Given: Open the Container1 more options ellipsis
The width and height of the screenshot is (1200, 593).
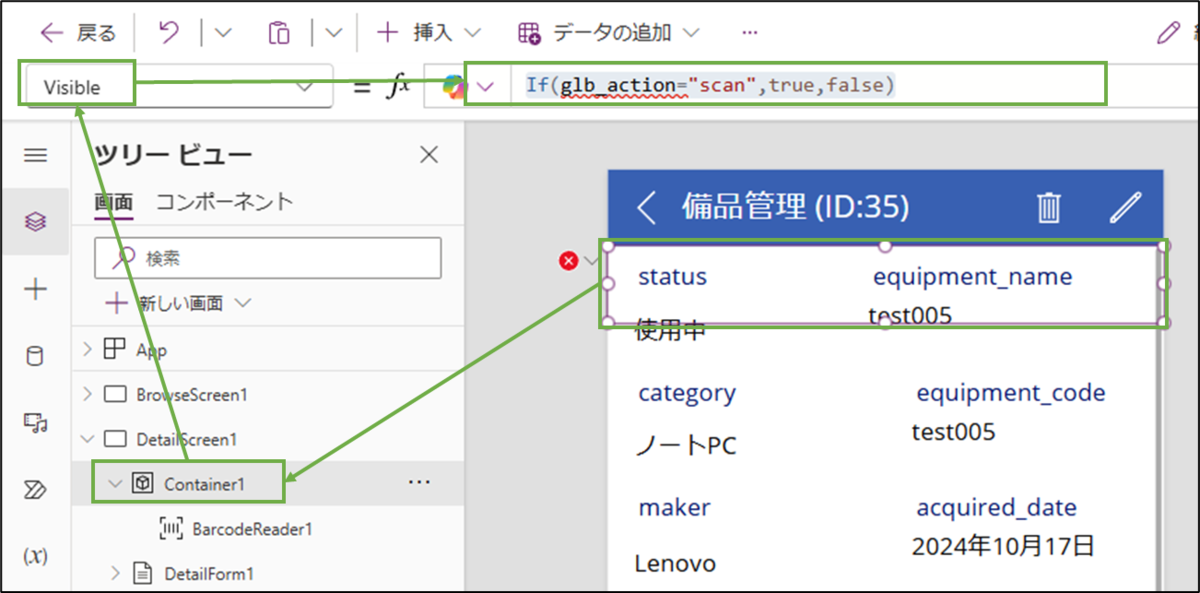Looking at the screenshot, I should click(x=420, y=482).
